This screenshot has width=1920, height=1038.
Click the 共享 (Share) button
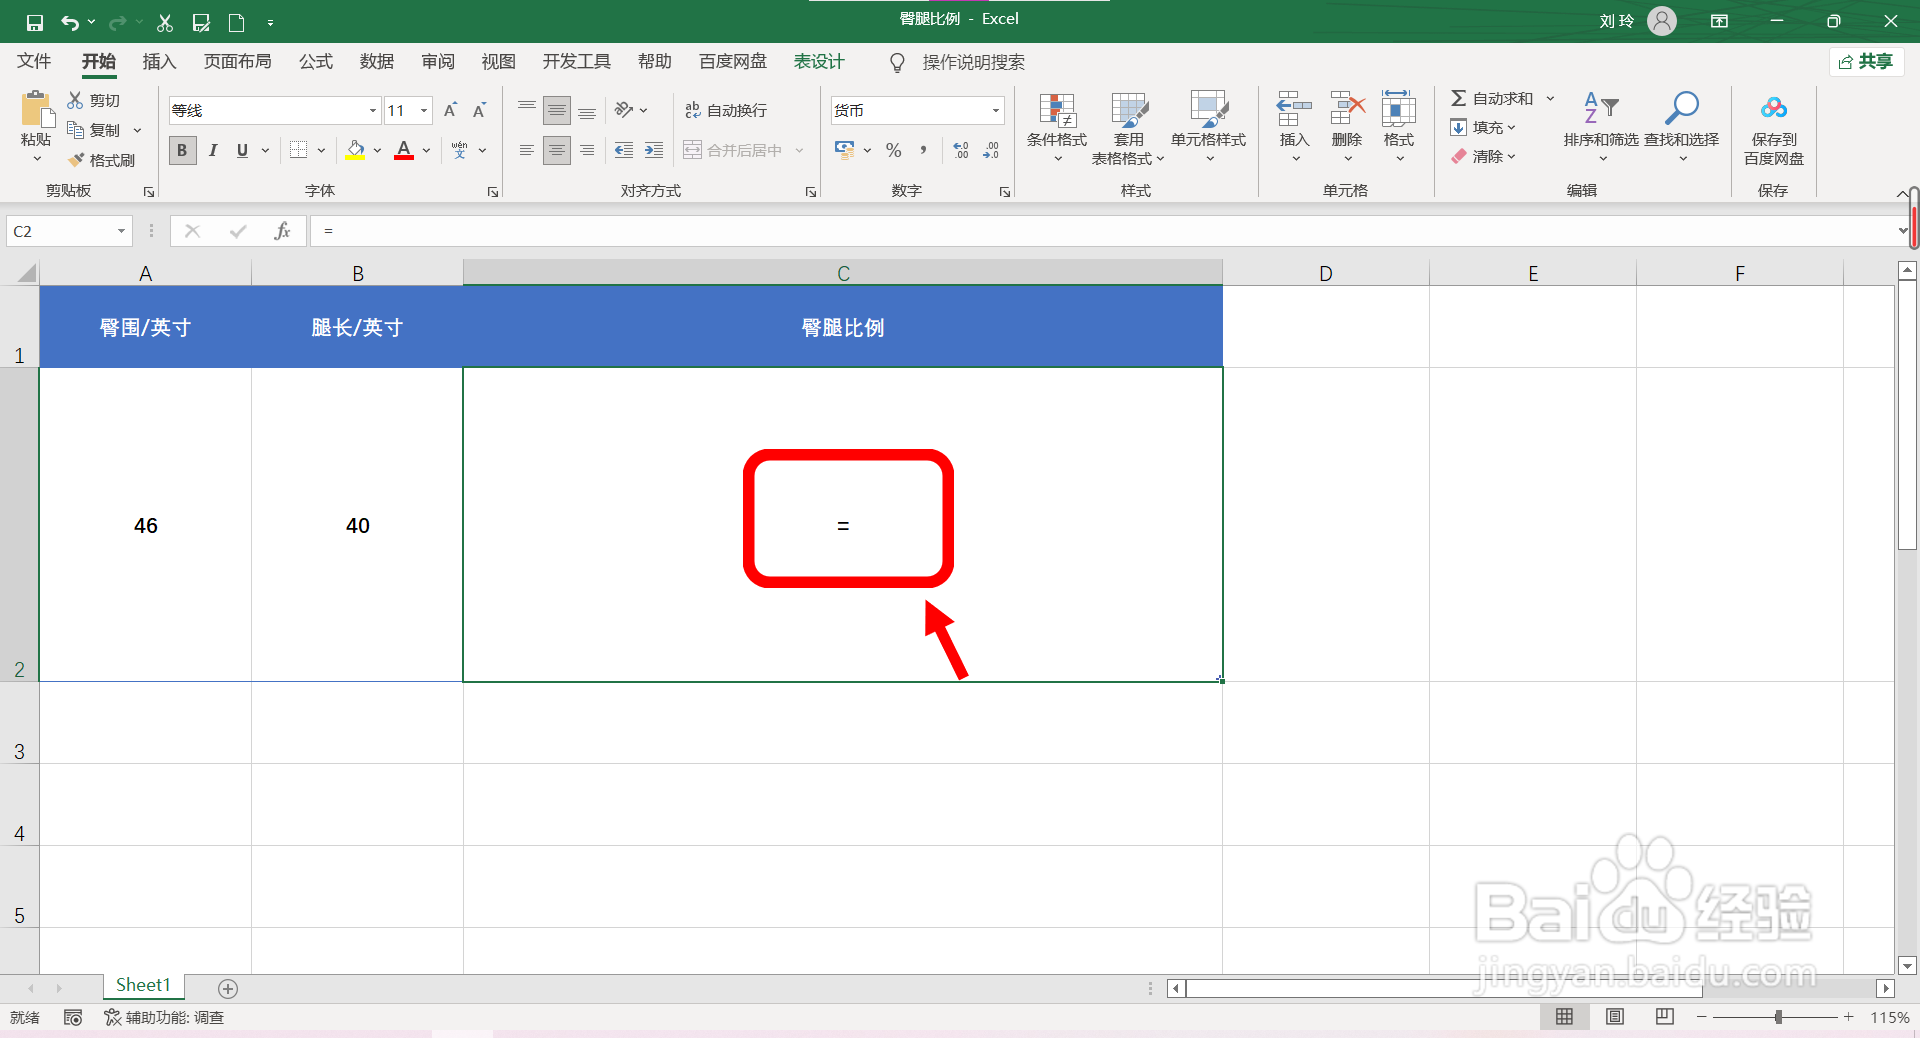click(1867, 61)
